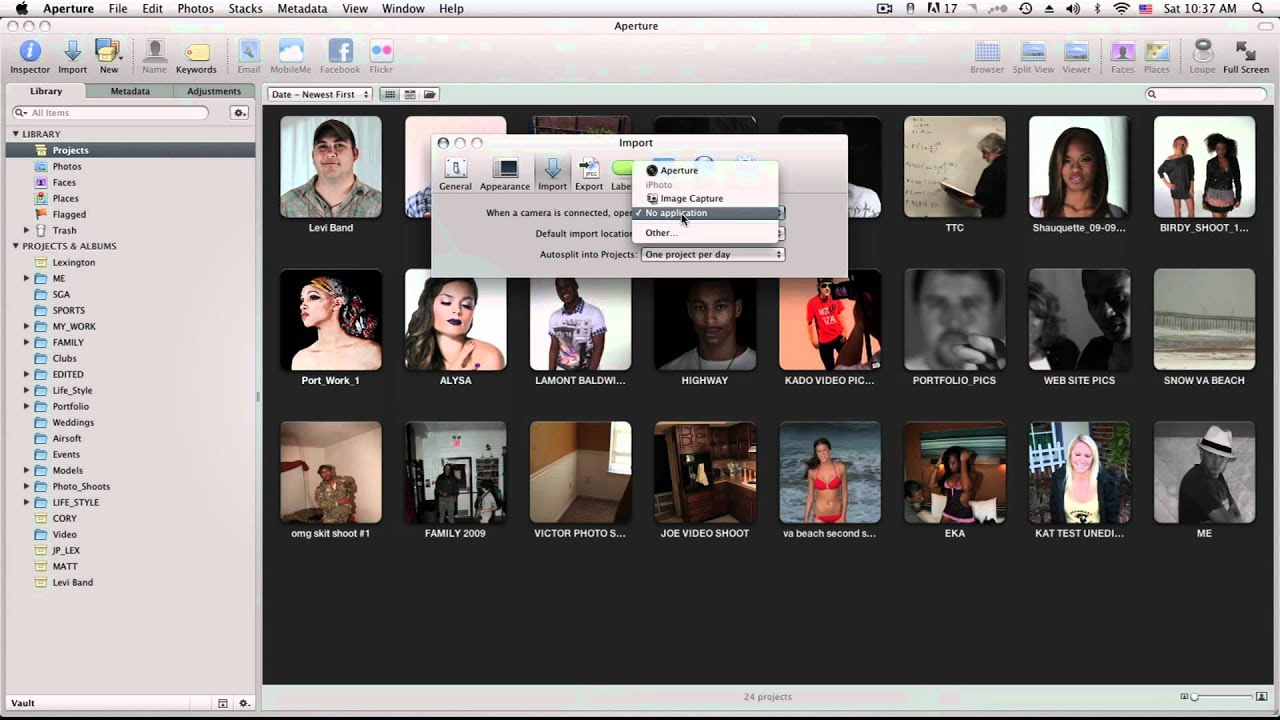
Task: Select the EKA project thumbnail
Action: [x=954, y=473]
